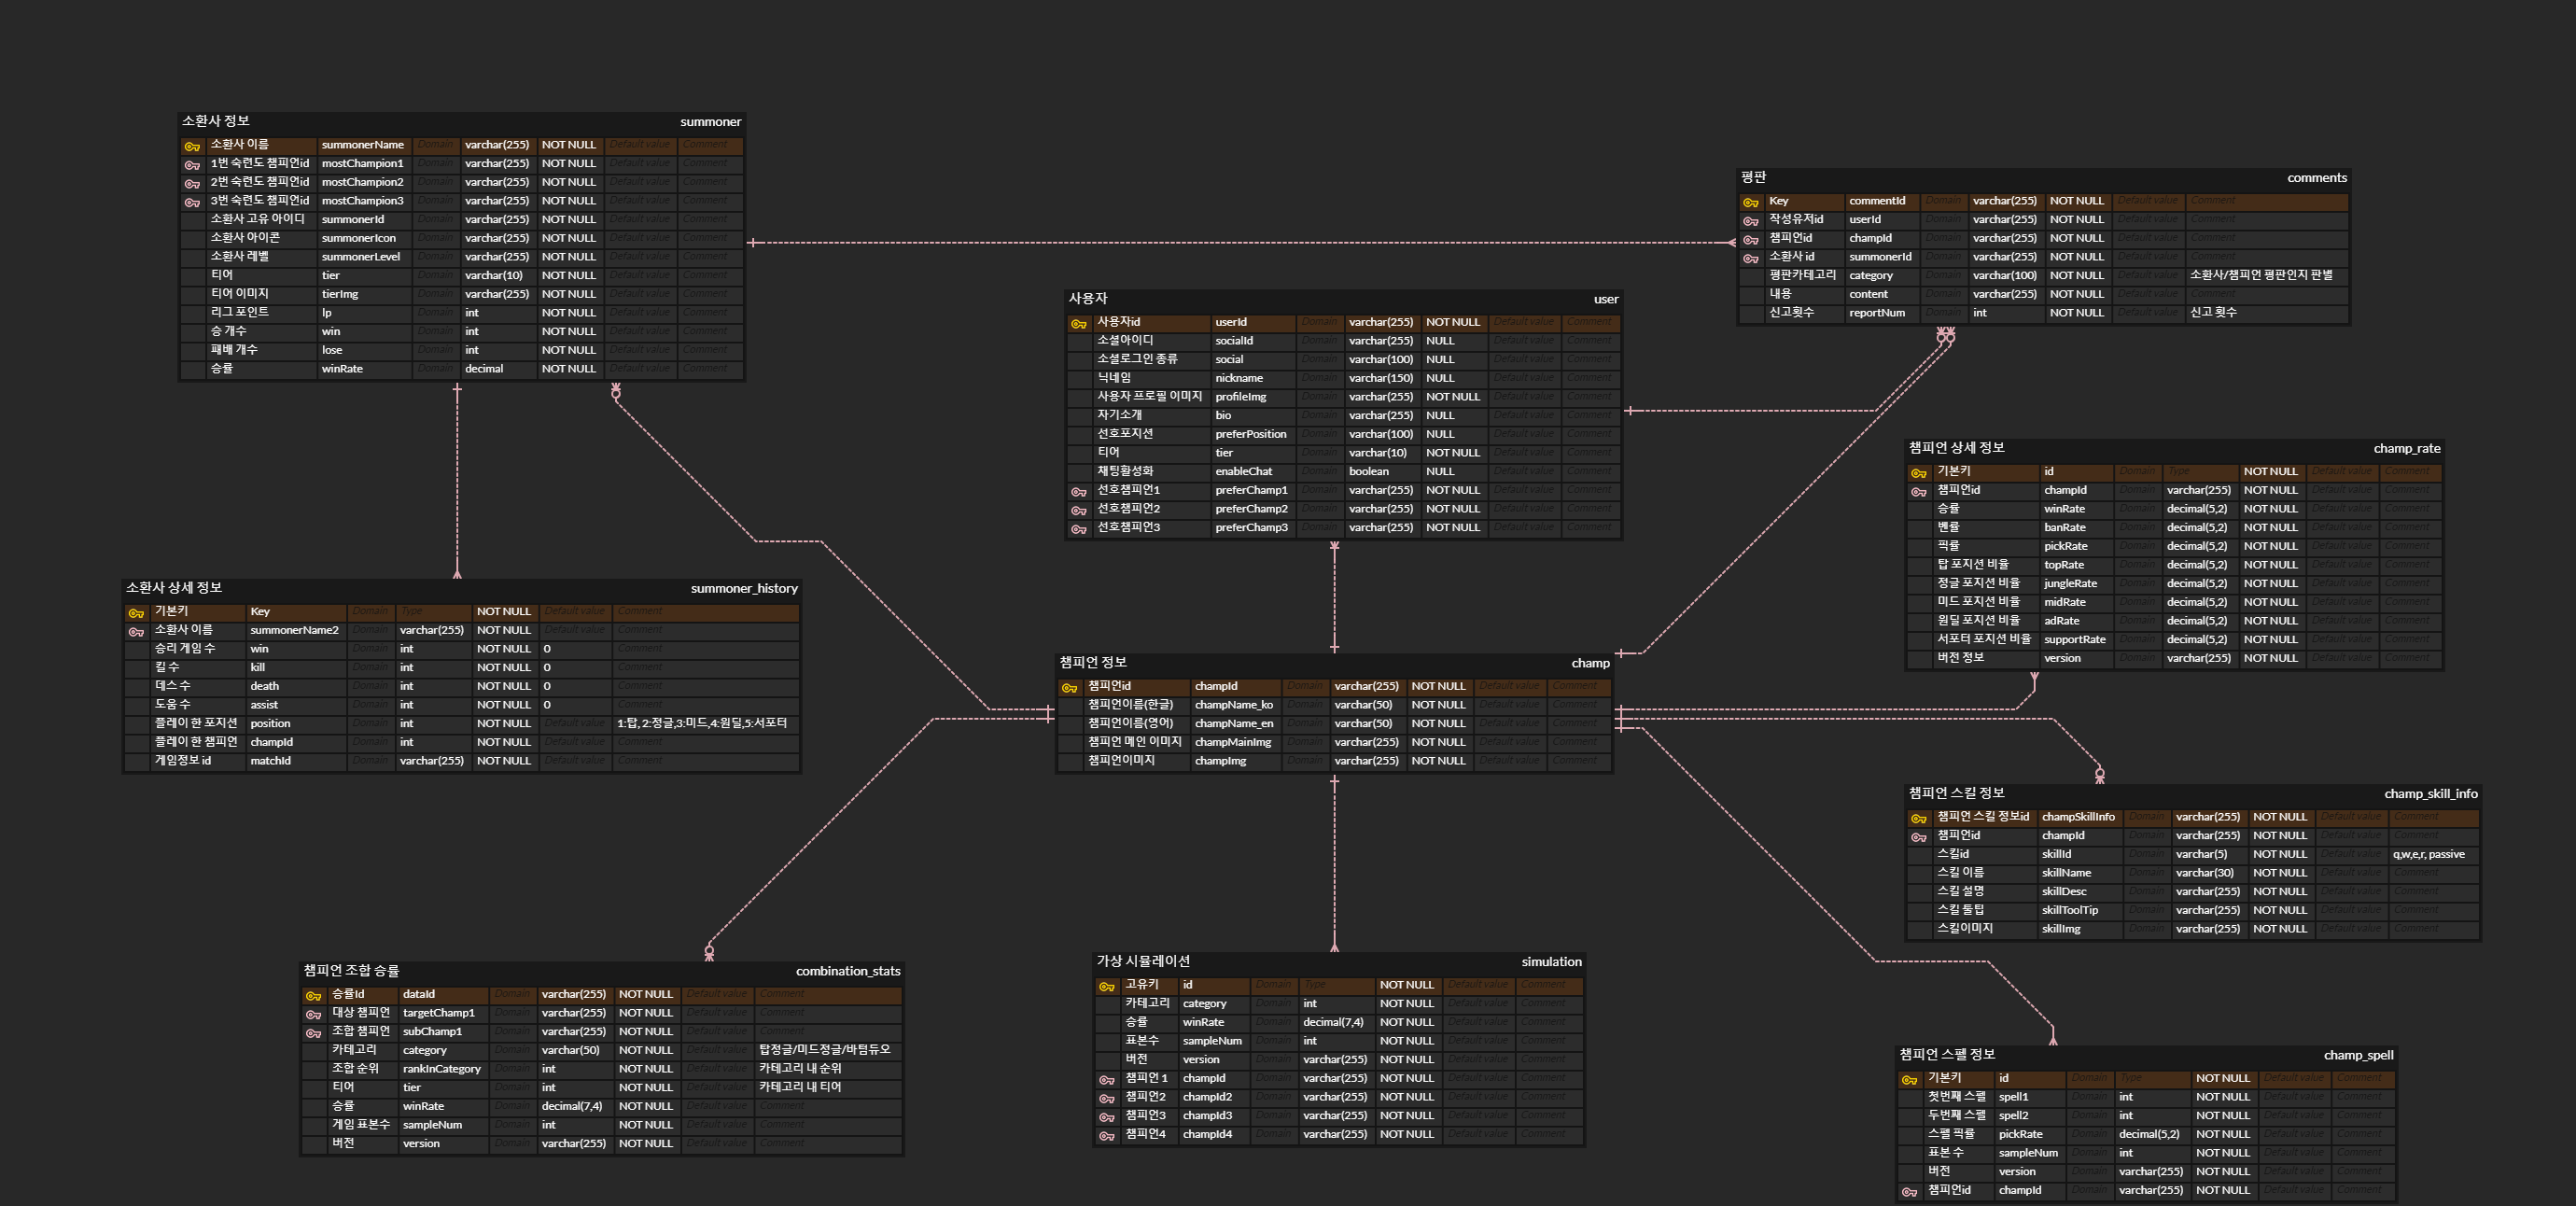
Task: Click primary key icon beside champSkillInfo row
Action: [x=1918, y=818]
